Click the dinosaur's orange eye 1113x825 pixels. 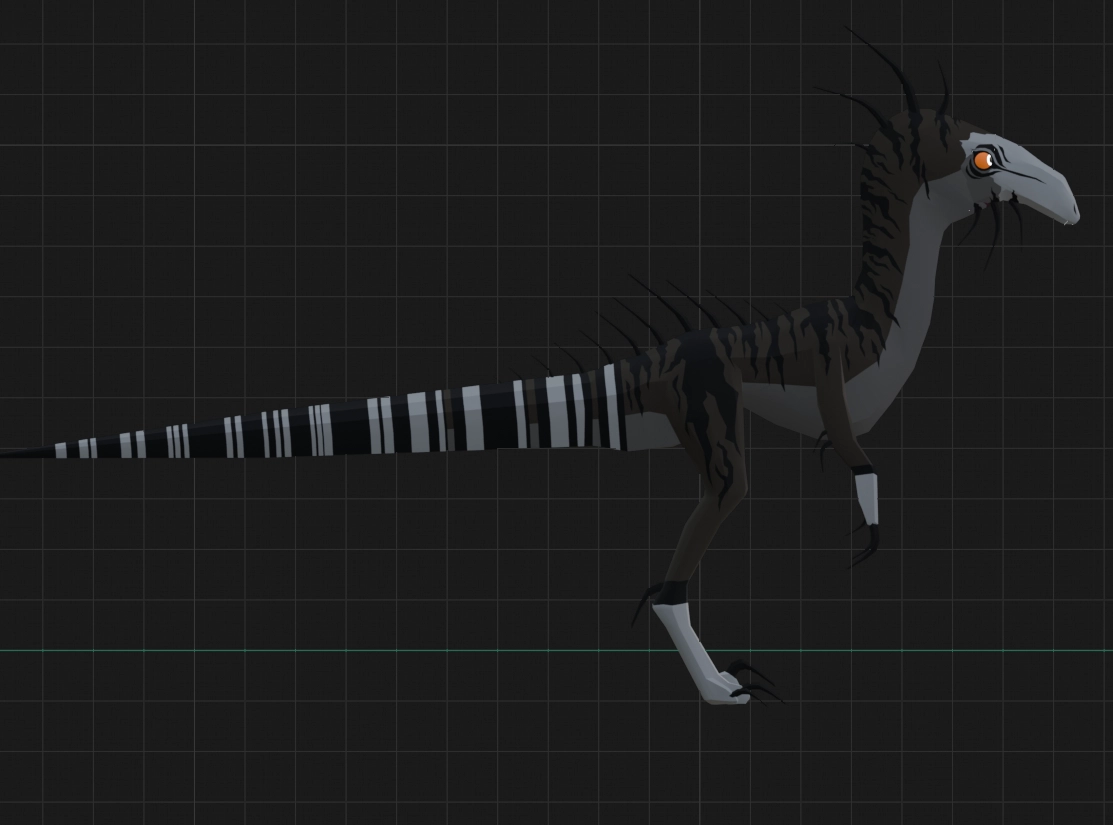[983, 160]
